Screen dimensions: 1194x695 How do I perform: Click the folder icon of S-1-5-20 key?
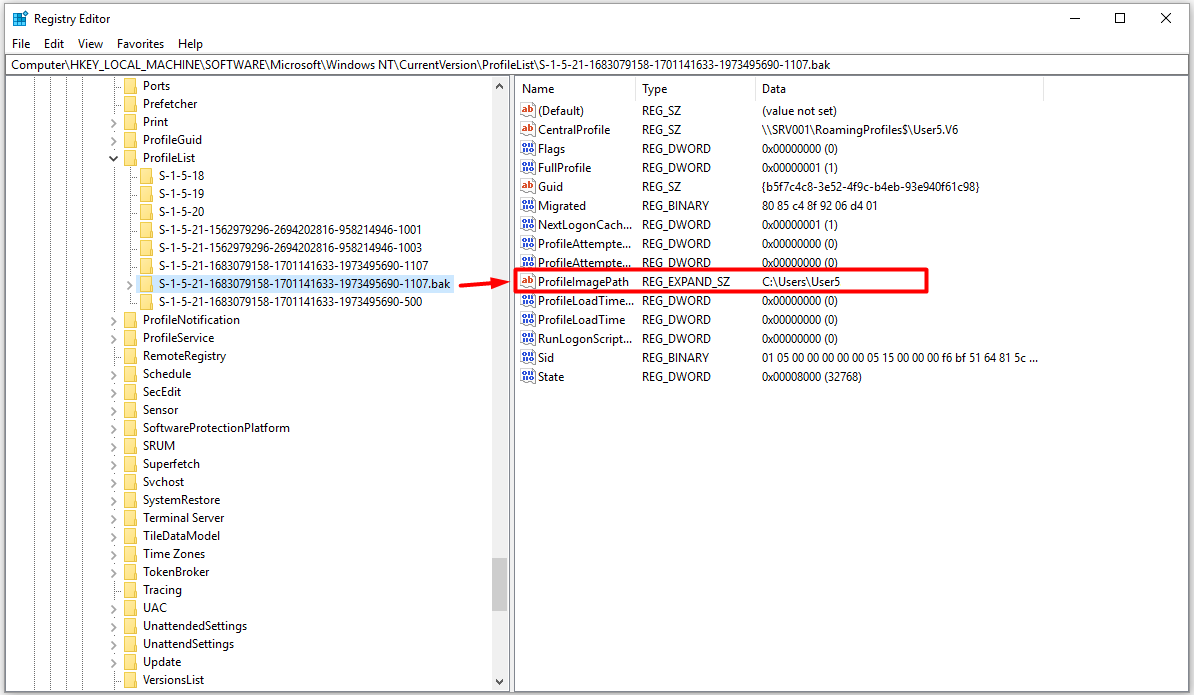146,212
